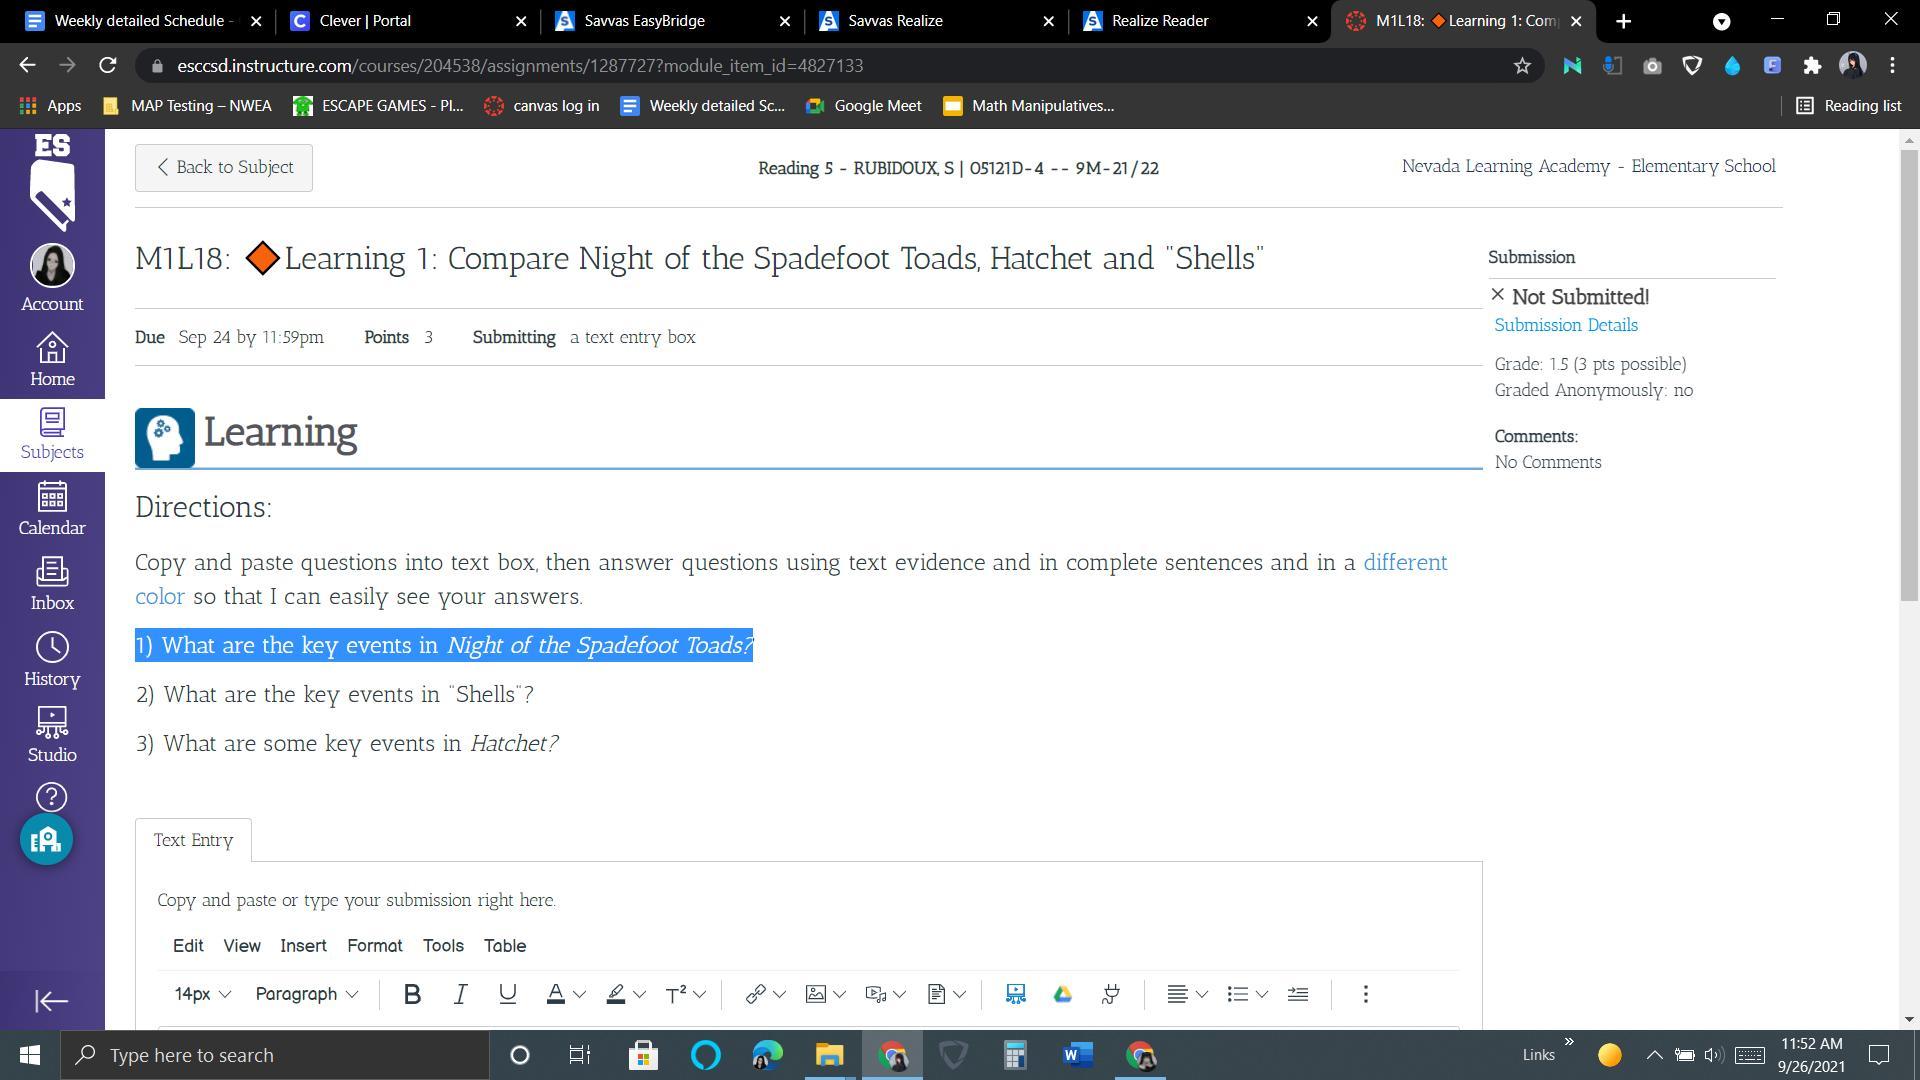1920x1080 pixels.
Task: Click the text color swatch button
Action: coord(555,994)
